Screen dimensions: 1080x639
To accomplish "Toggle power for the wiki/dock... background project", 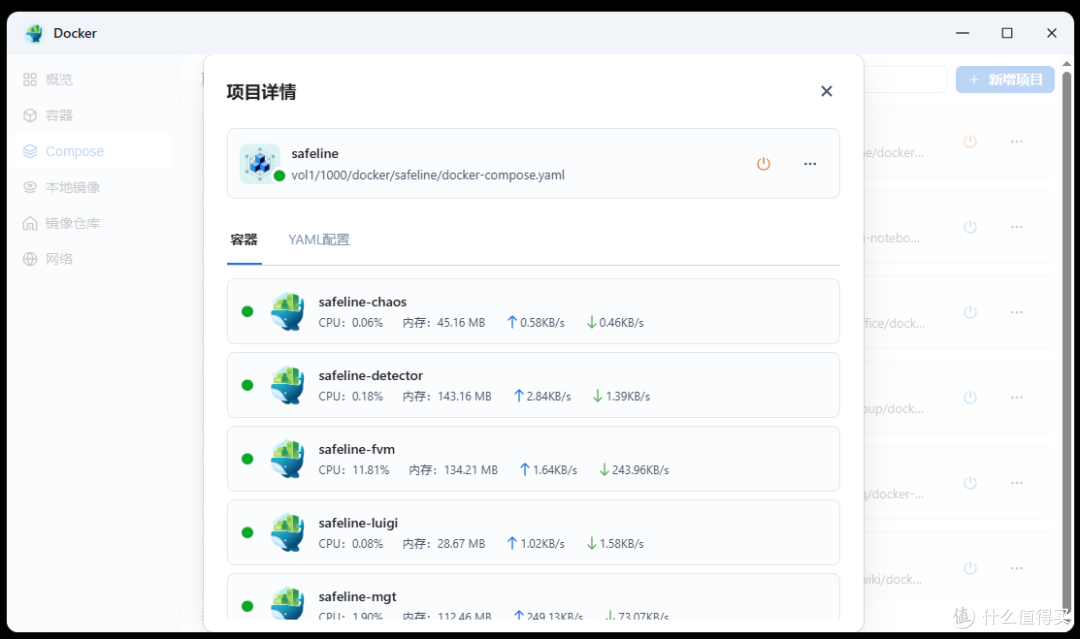I will [970, 568].
